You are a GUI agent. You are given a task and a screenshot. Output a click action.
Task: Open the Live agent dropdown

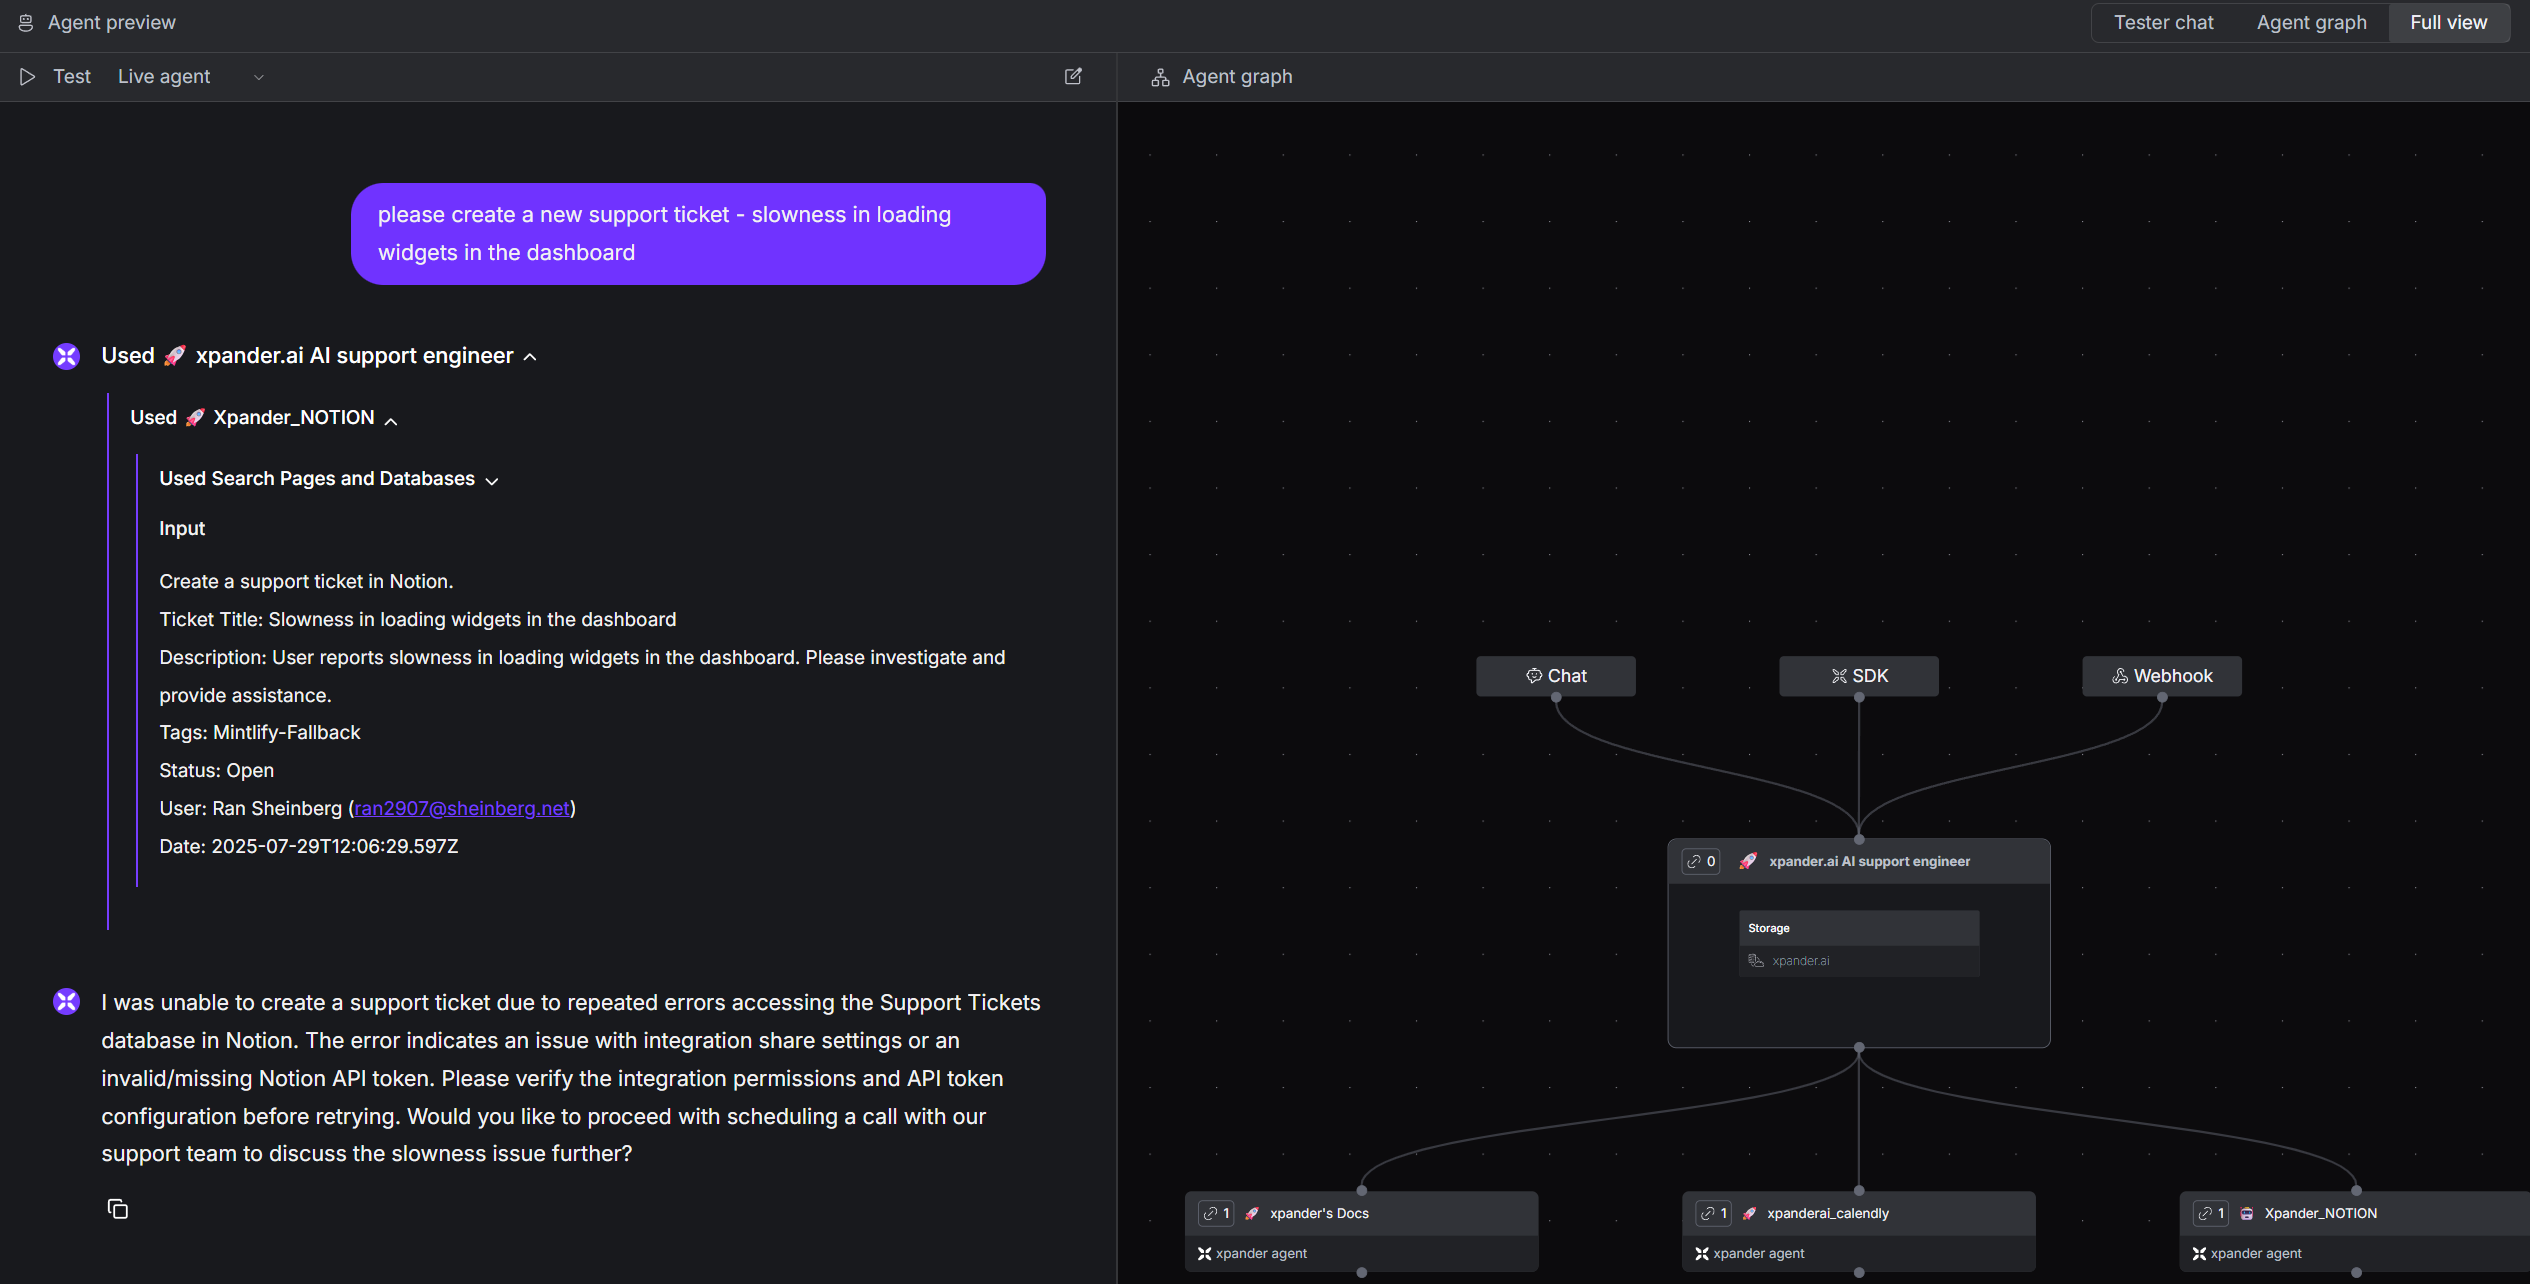coord(259,76)
